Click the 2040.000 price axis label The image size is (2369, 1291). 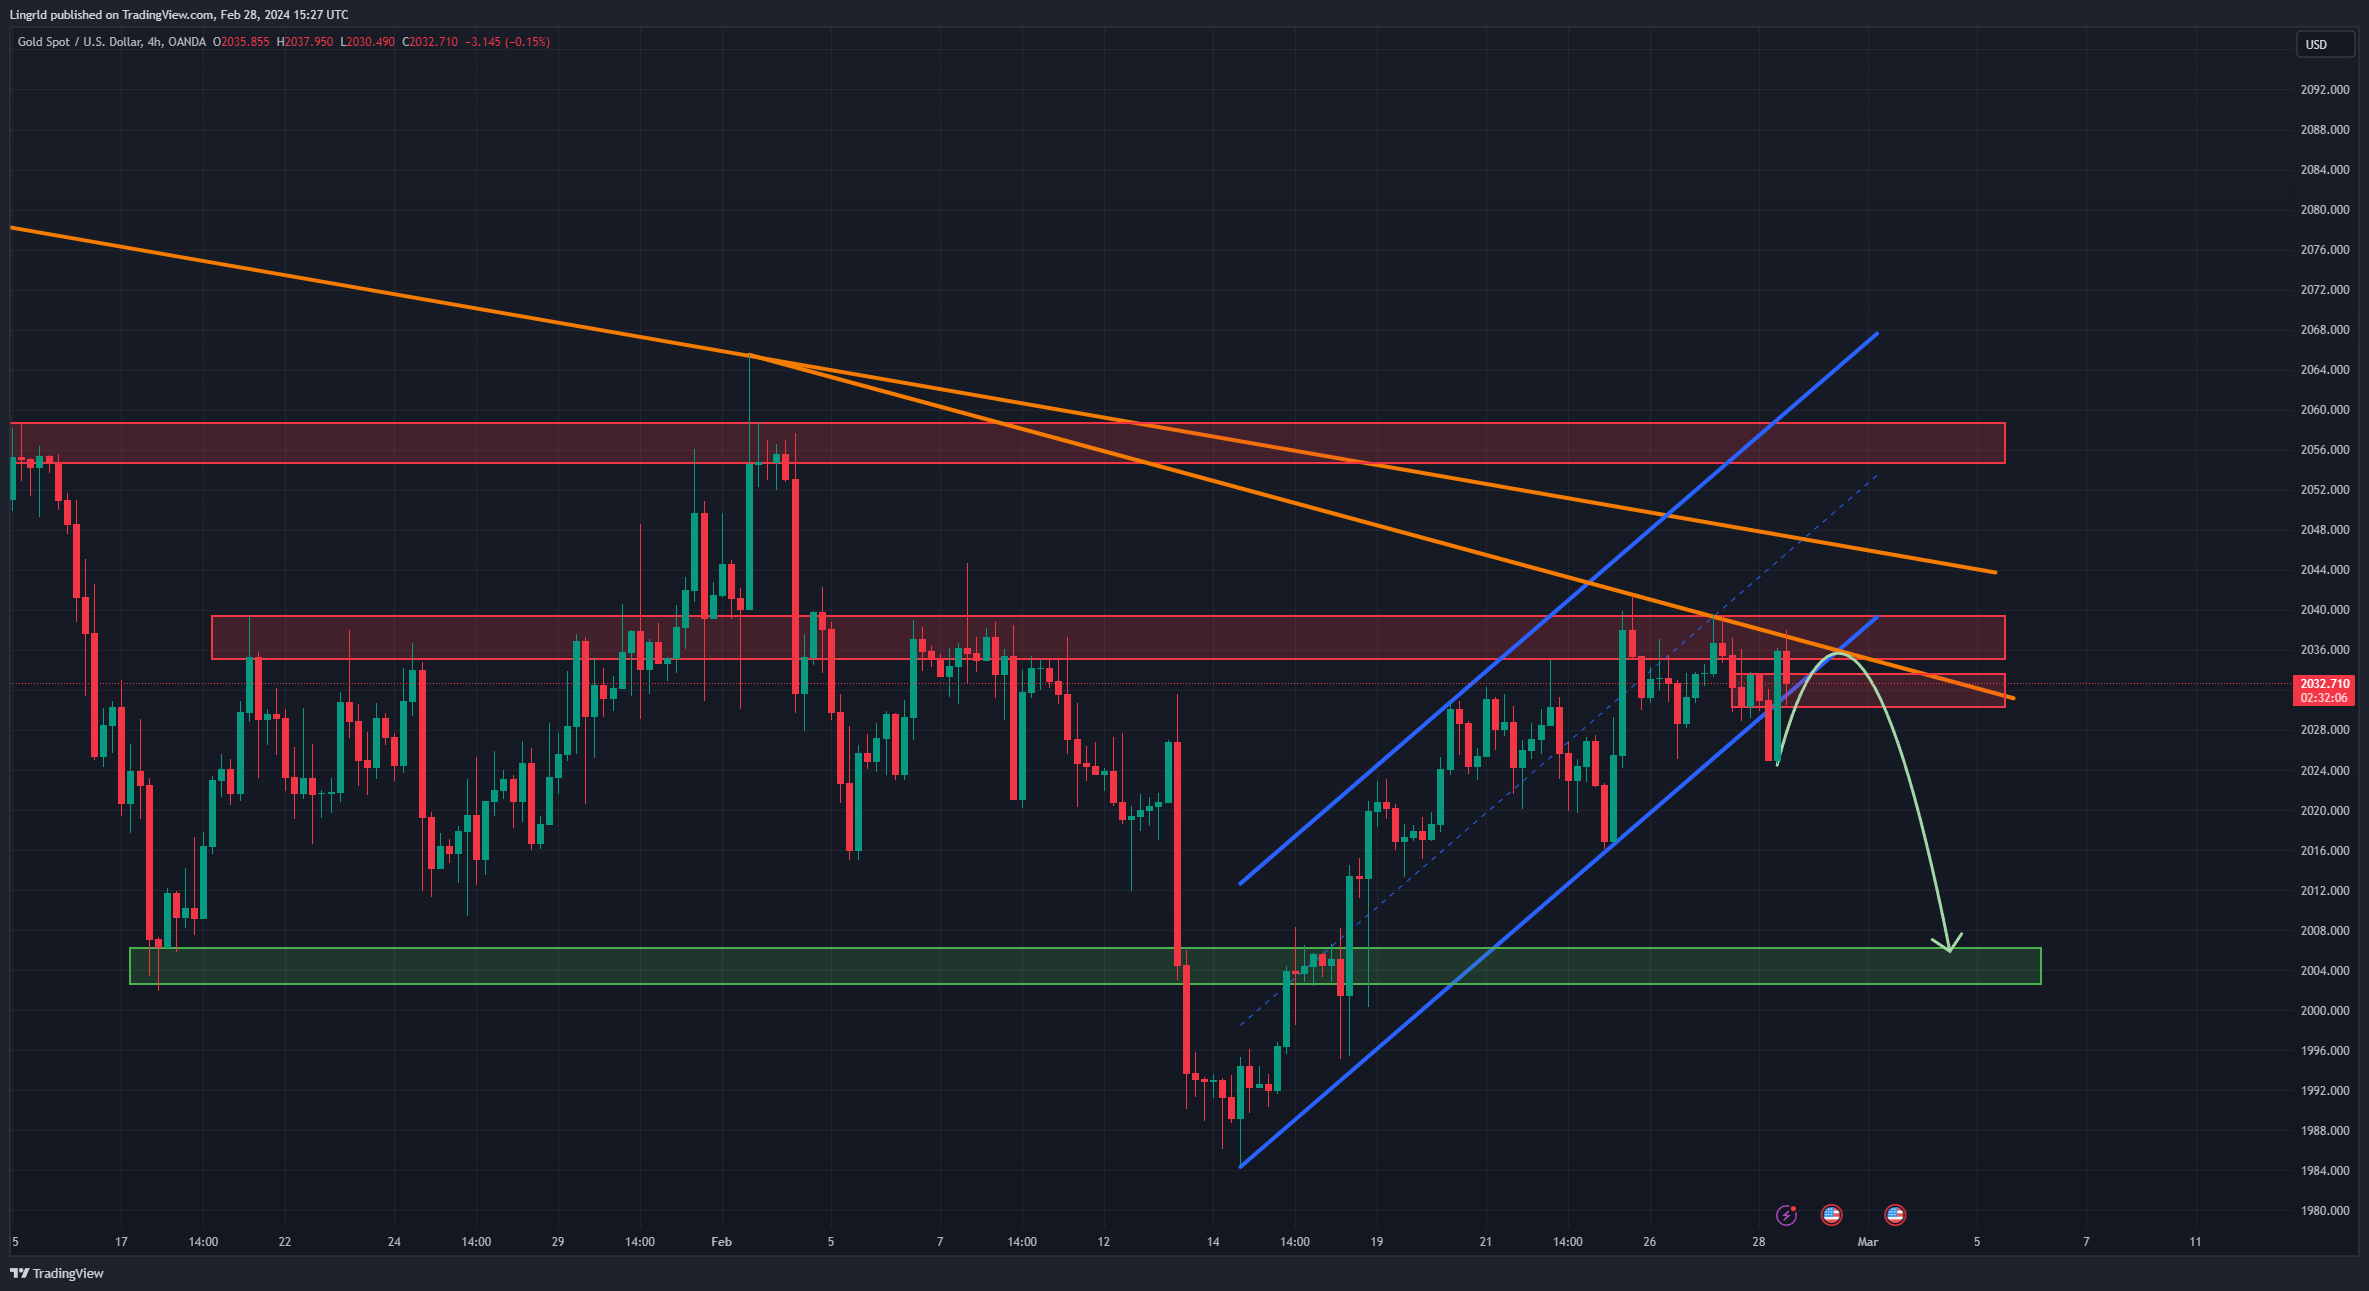[2325, 610]
